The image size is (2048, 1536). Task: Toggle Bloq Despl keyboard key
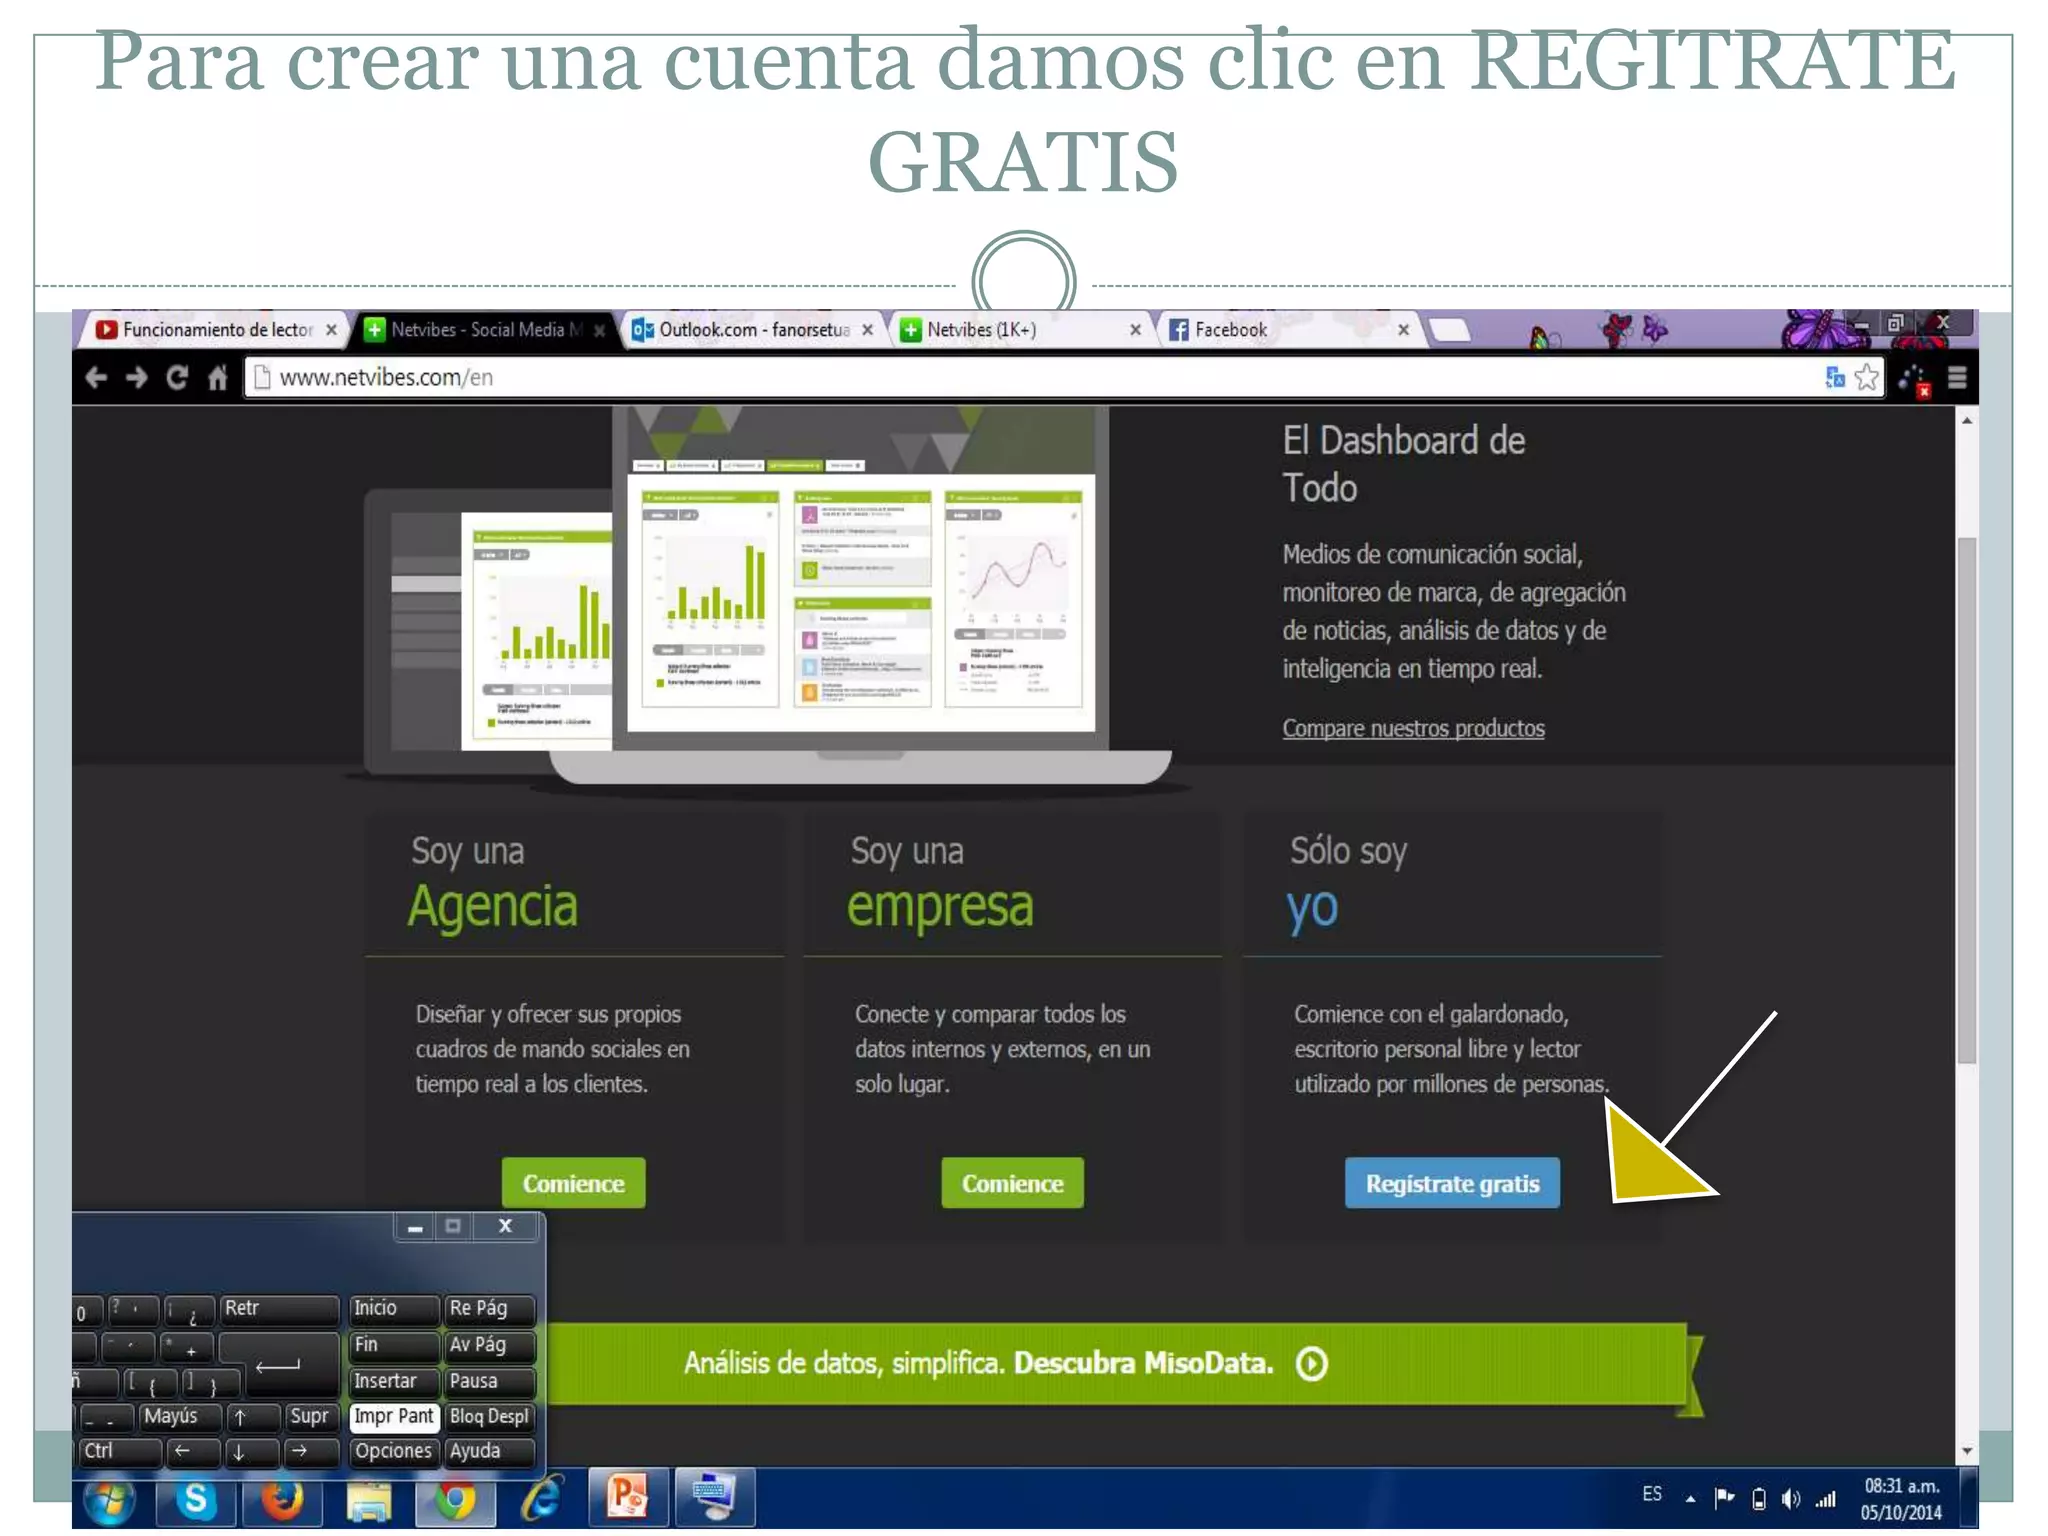point(489,1416)
